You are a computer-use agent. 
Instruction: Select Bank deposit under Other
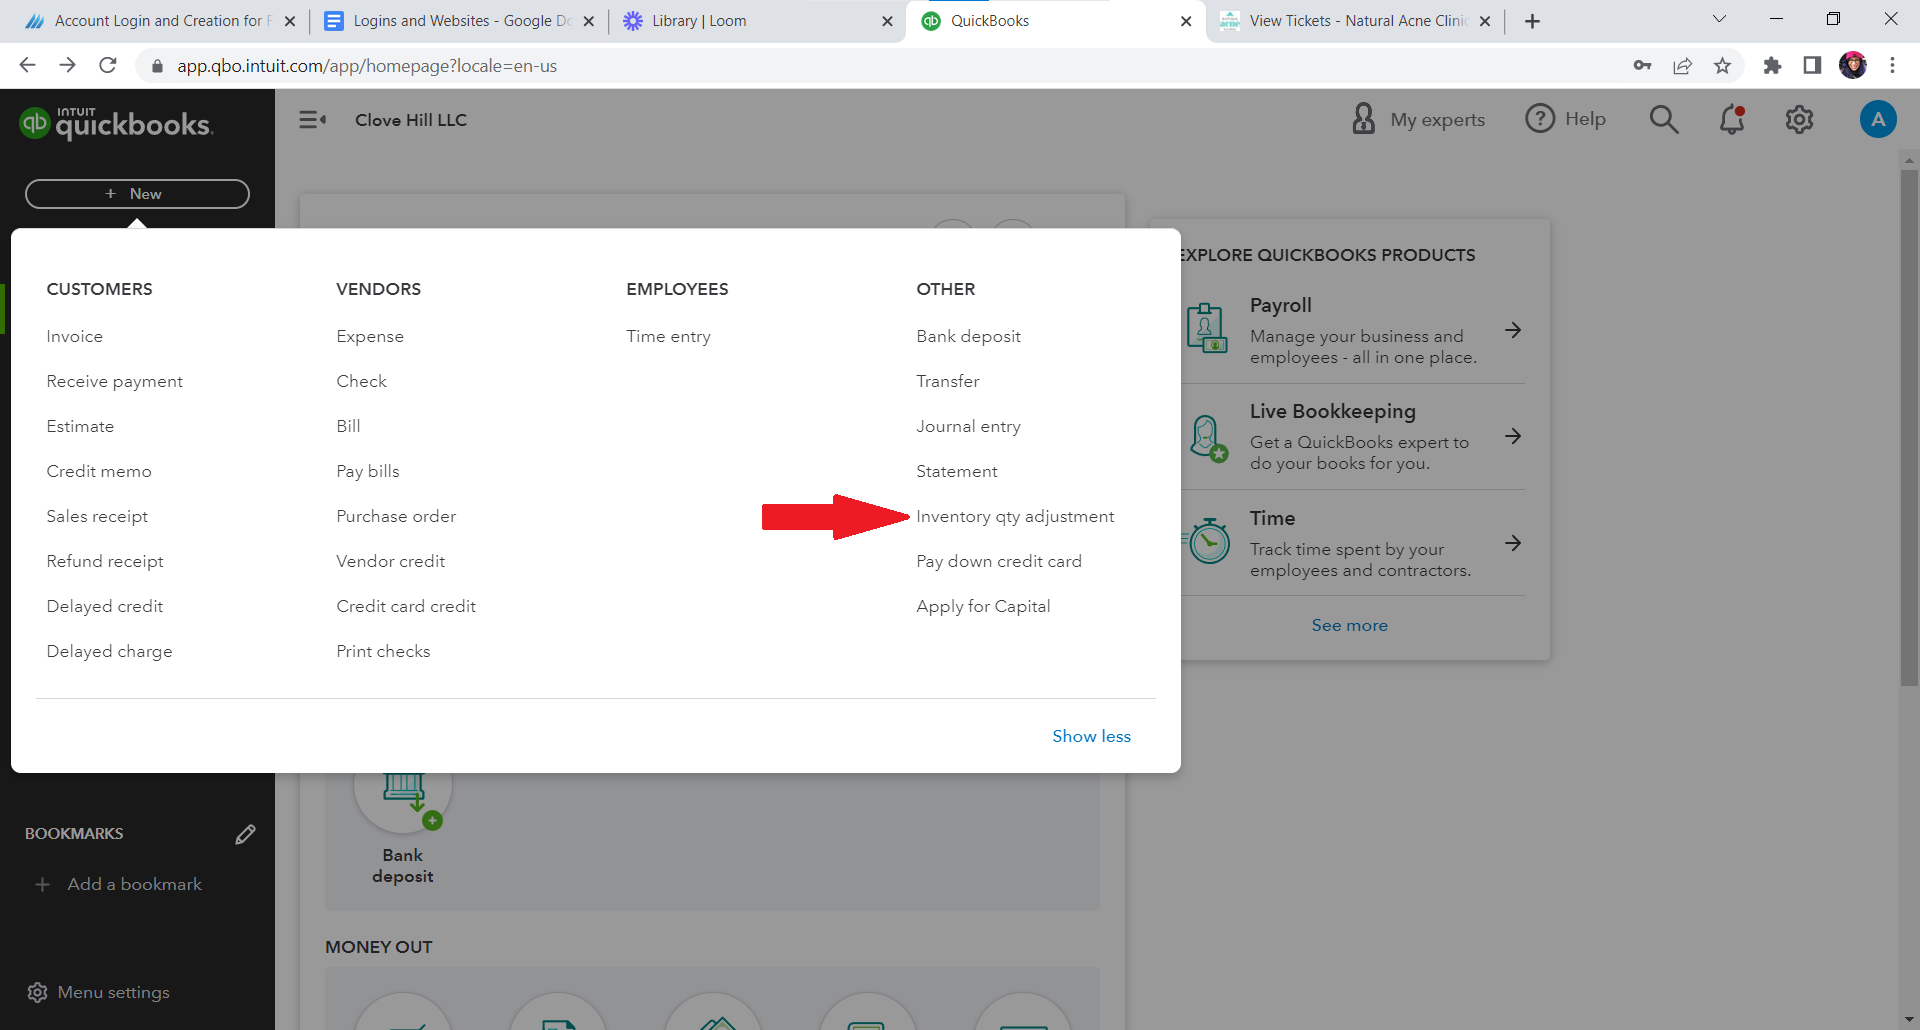[968, 336]
